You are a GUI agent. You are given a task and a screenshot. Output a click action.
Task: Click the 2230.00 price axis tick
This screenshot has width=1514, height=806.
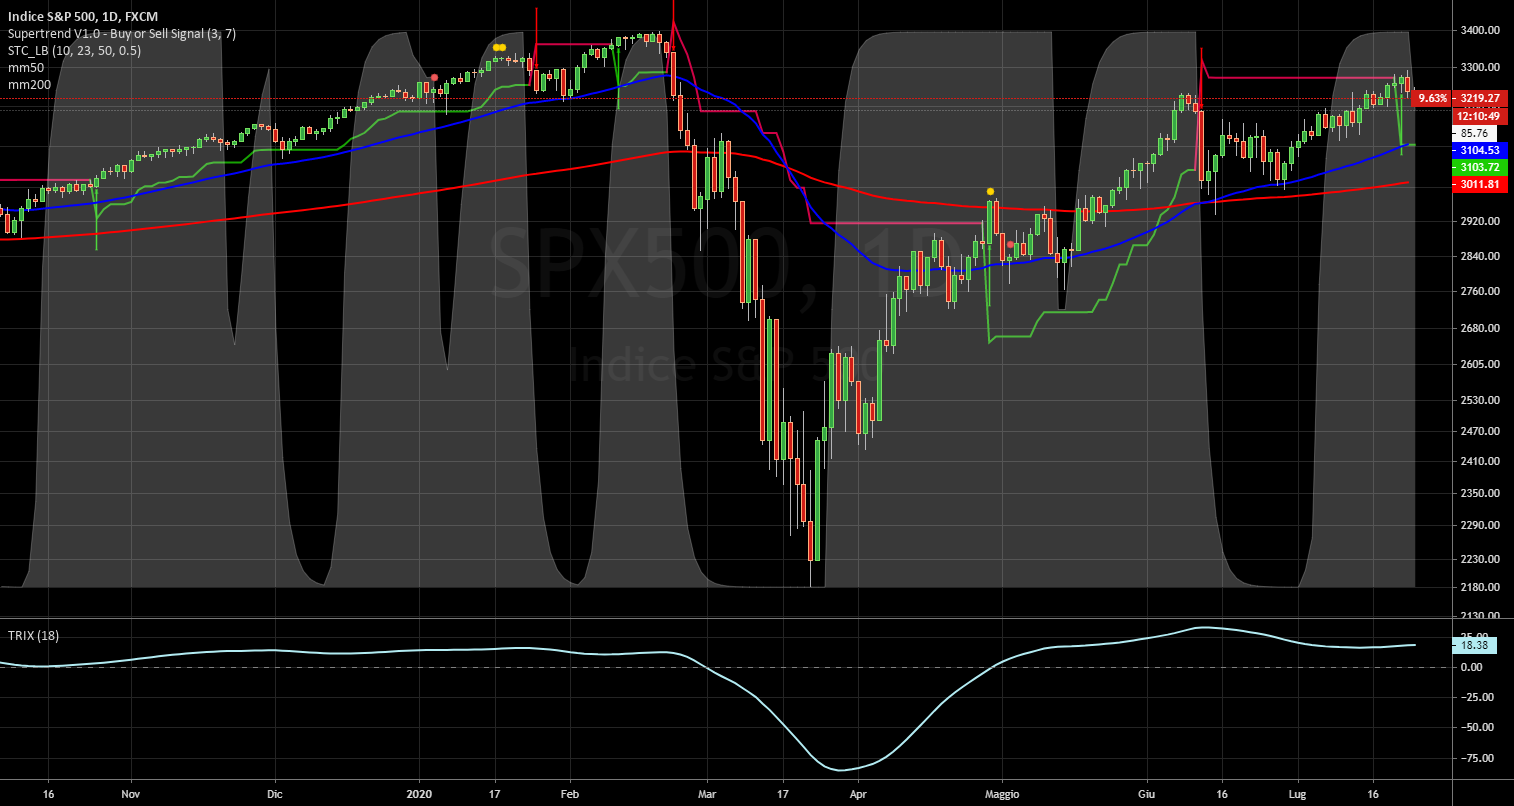point(1479,558)
